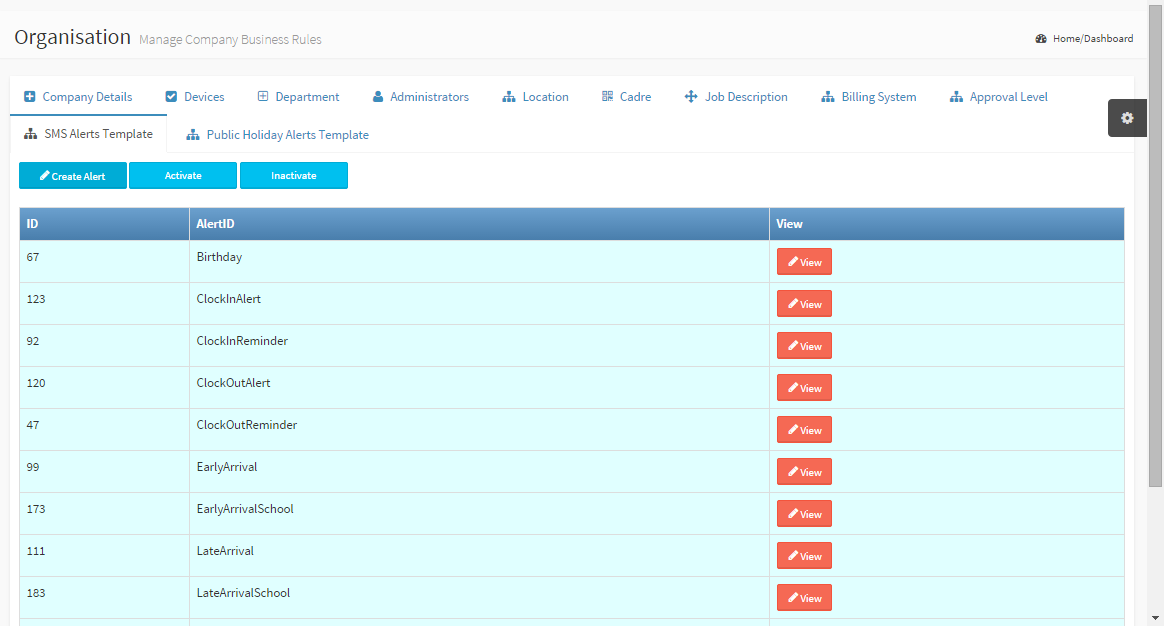The image size is (1164, 626).
Task: Open Public Holiday Alerts Template tab
Action: tap(287, 135)
